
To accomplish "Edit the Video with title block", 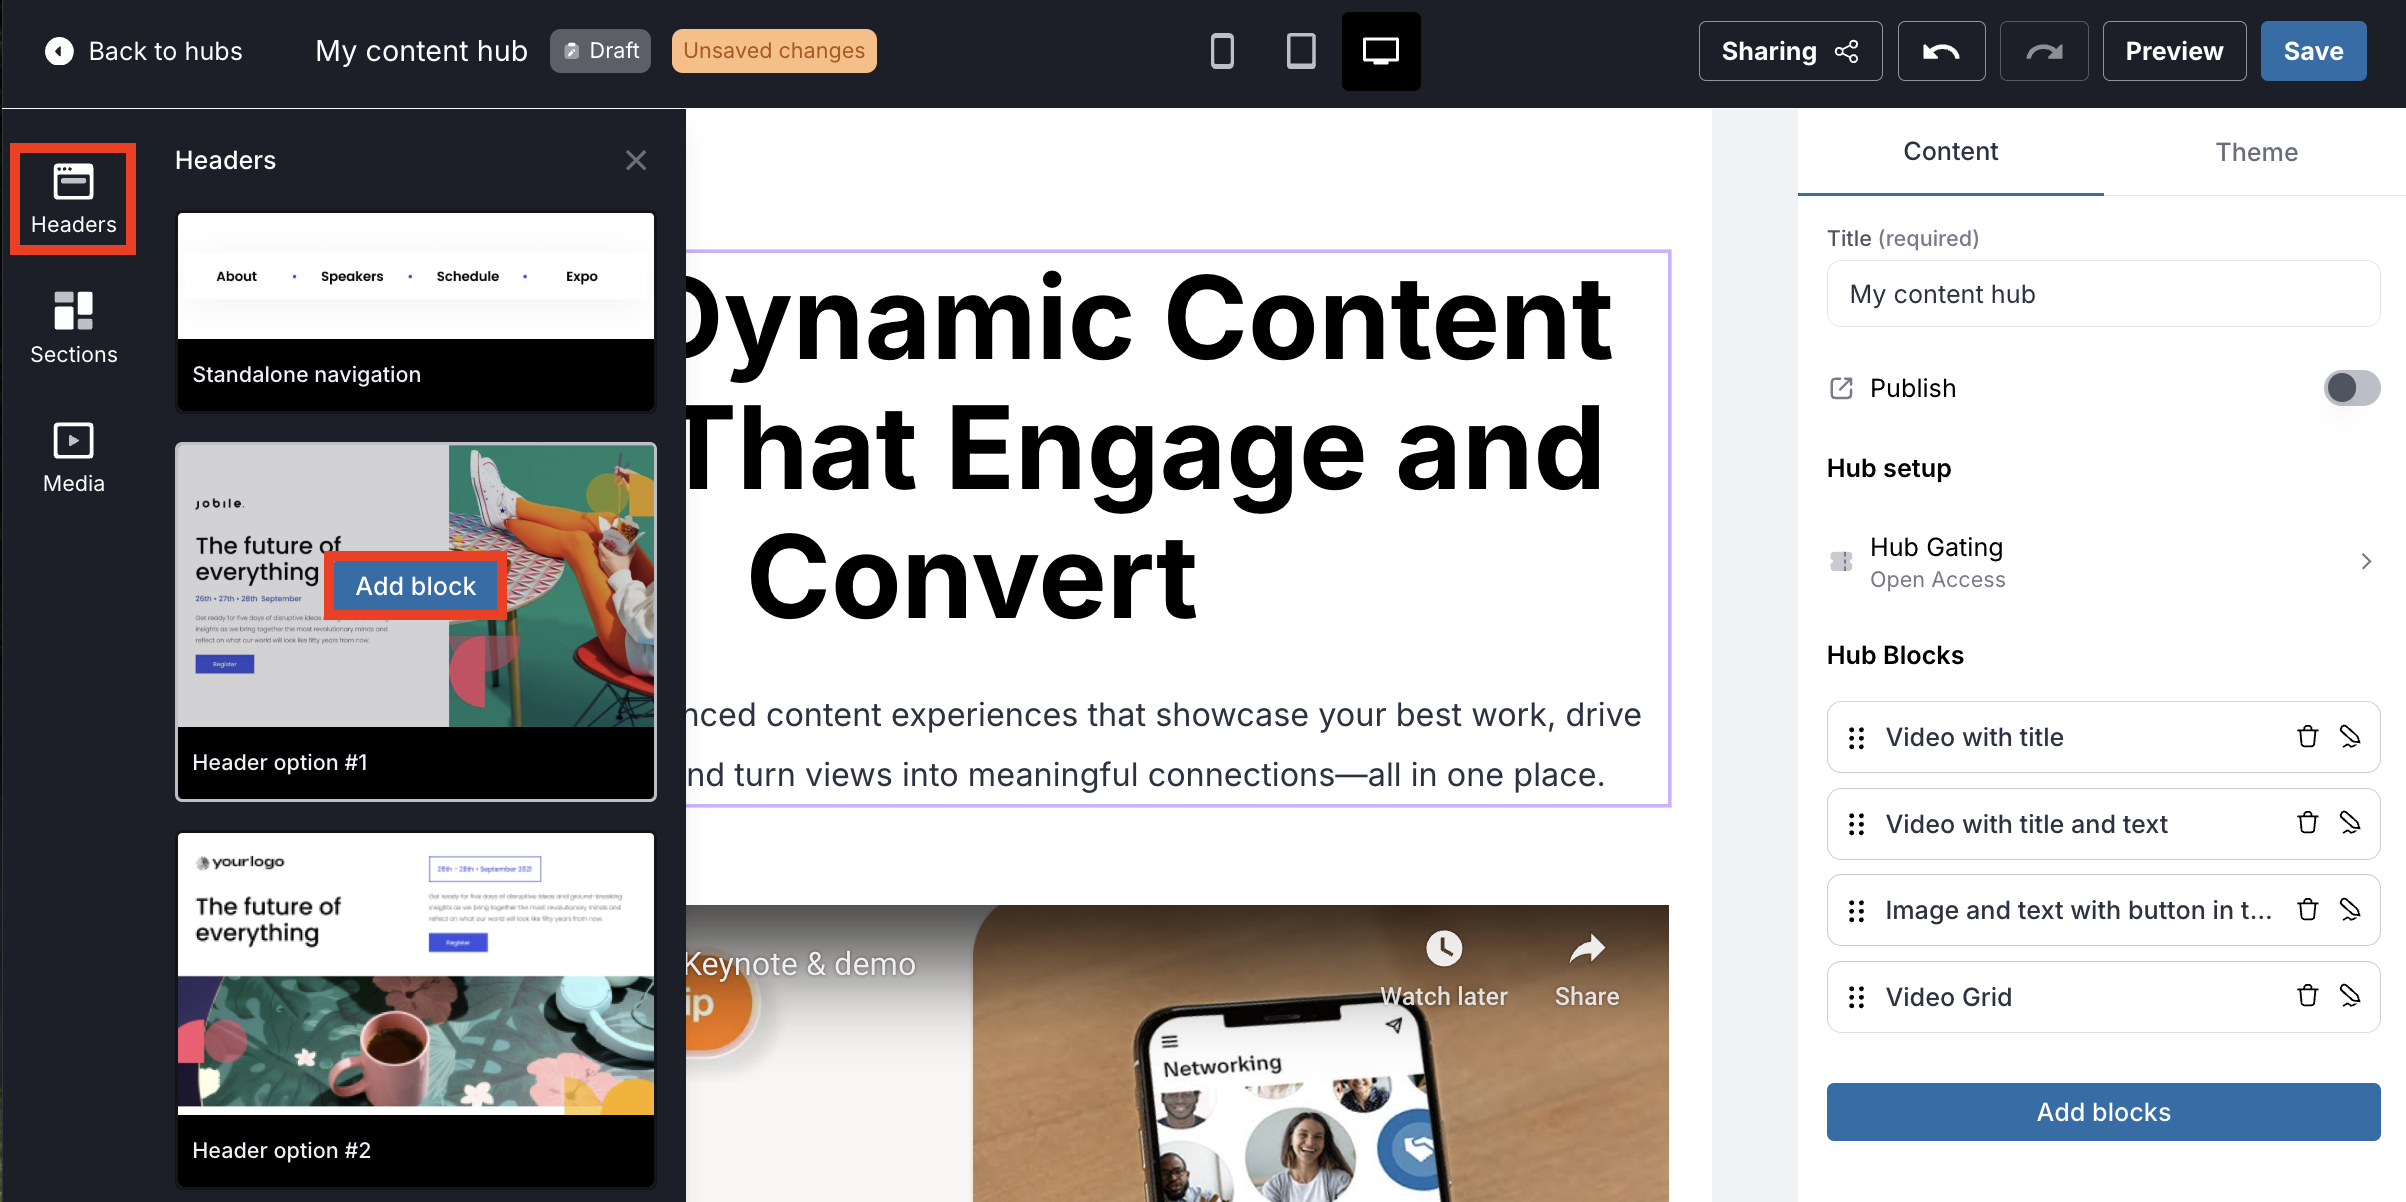I will [x=2350, y=737].
